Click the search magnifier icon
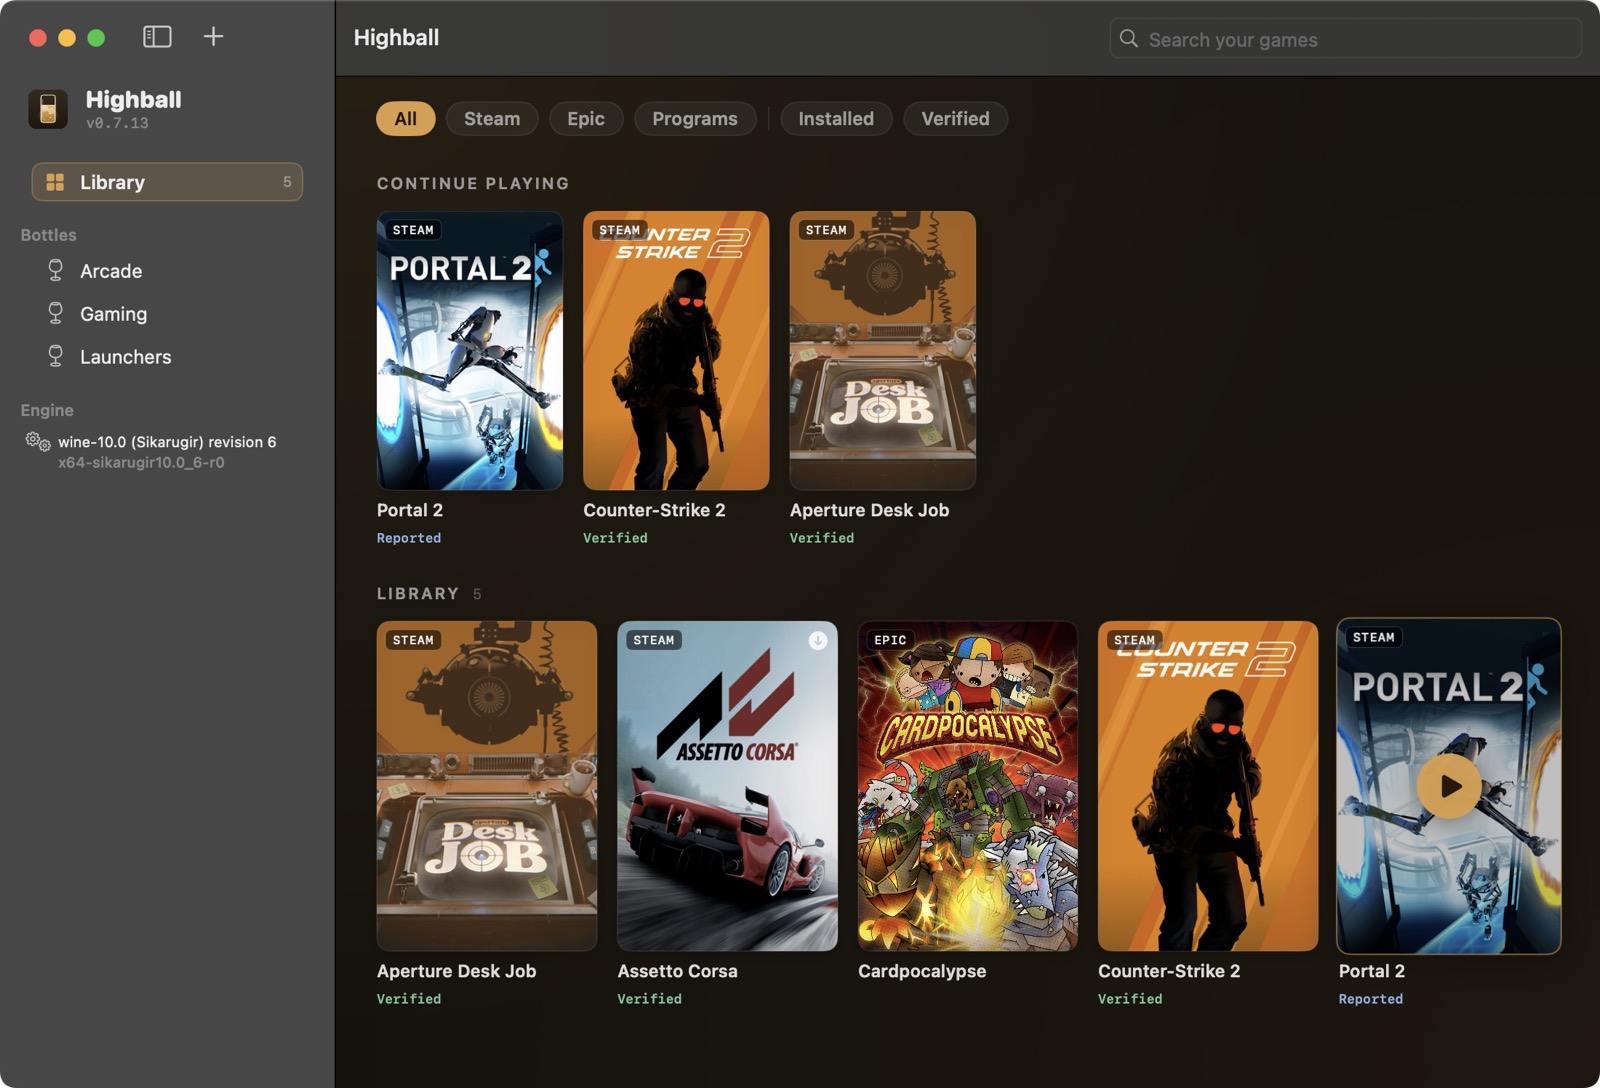Viewport: 1600px width, 1088px height. coord(1129,39)
